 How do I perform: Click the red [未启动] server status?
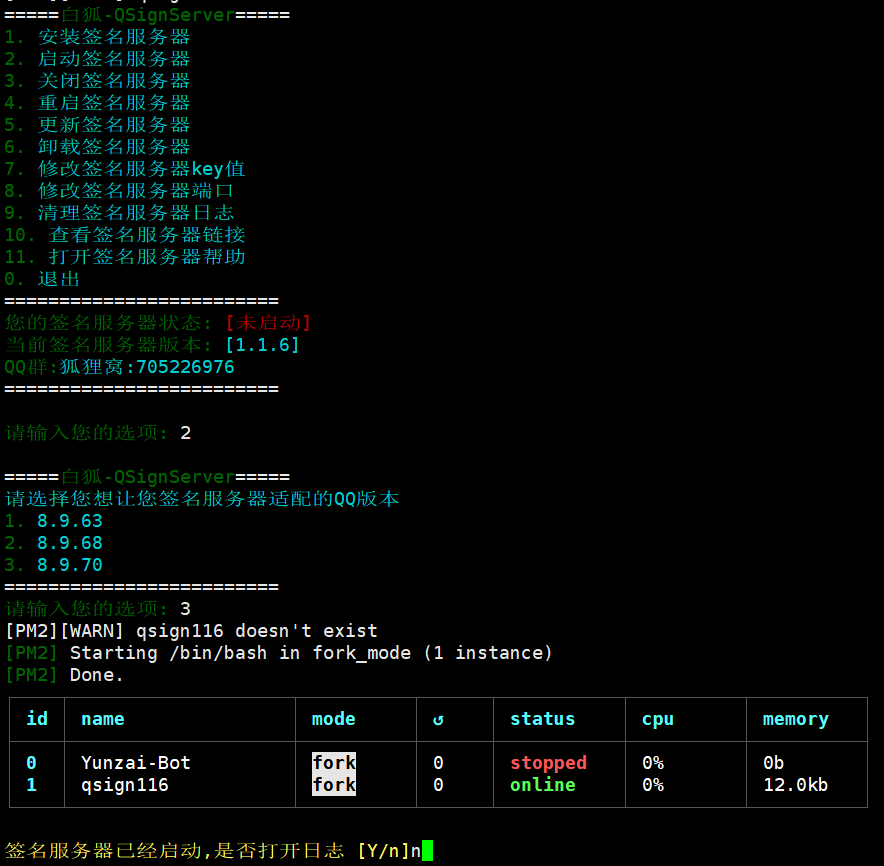pos(268,323)
